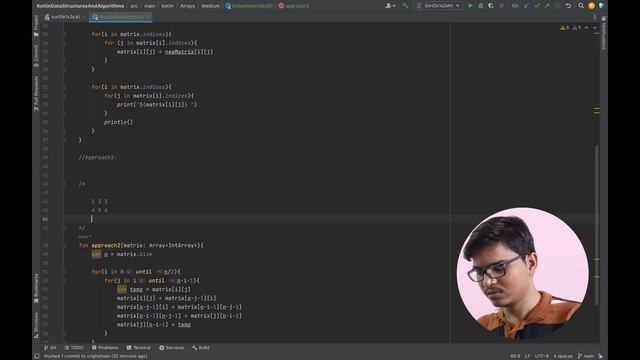Click the kotlin breadcrumb
This screenshot has height=360, width=640.
(167, 6)
